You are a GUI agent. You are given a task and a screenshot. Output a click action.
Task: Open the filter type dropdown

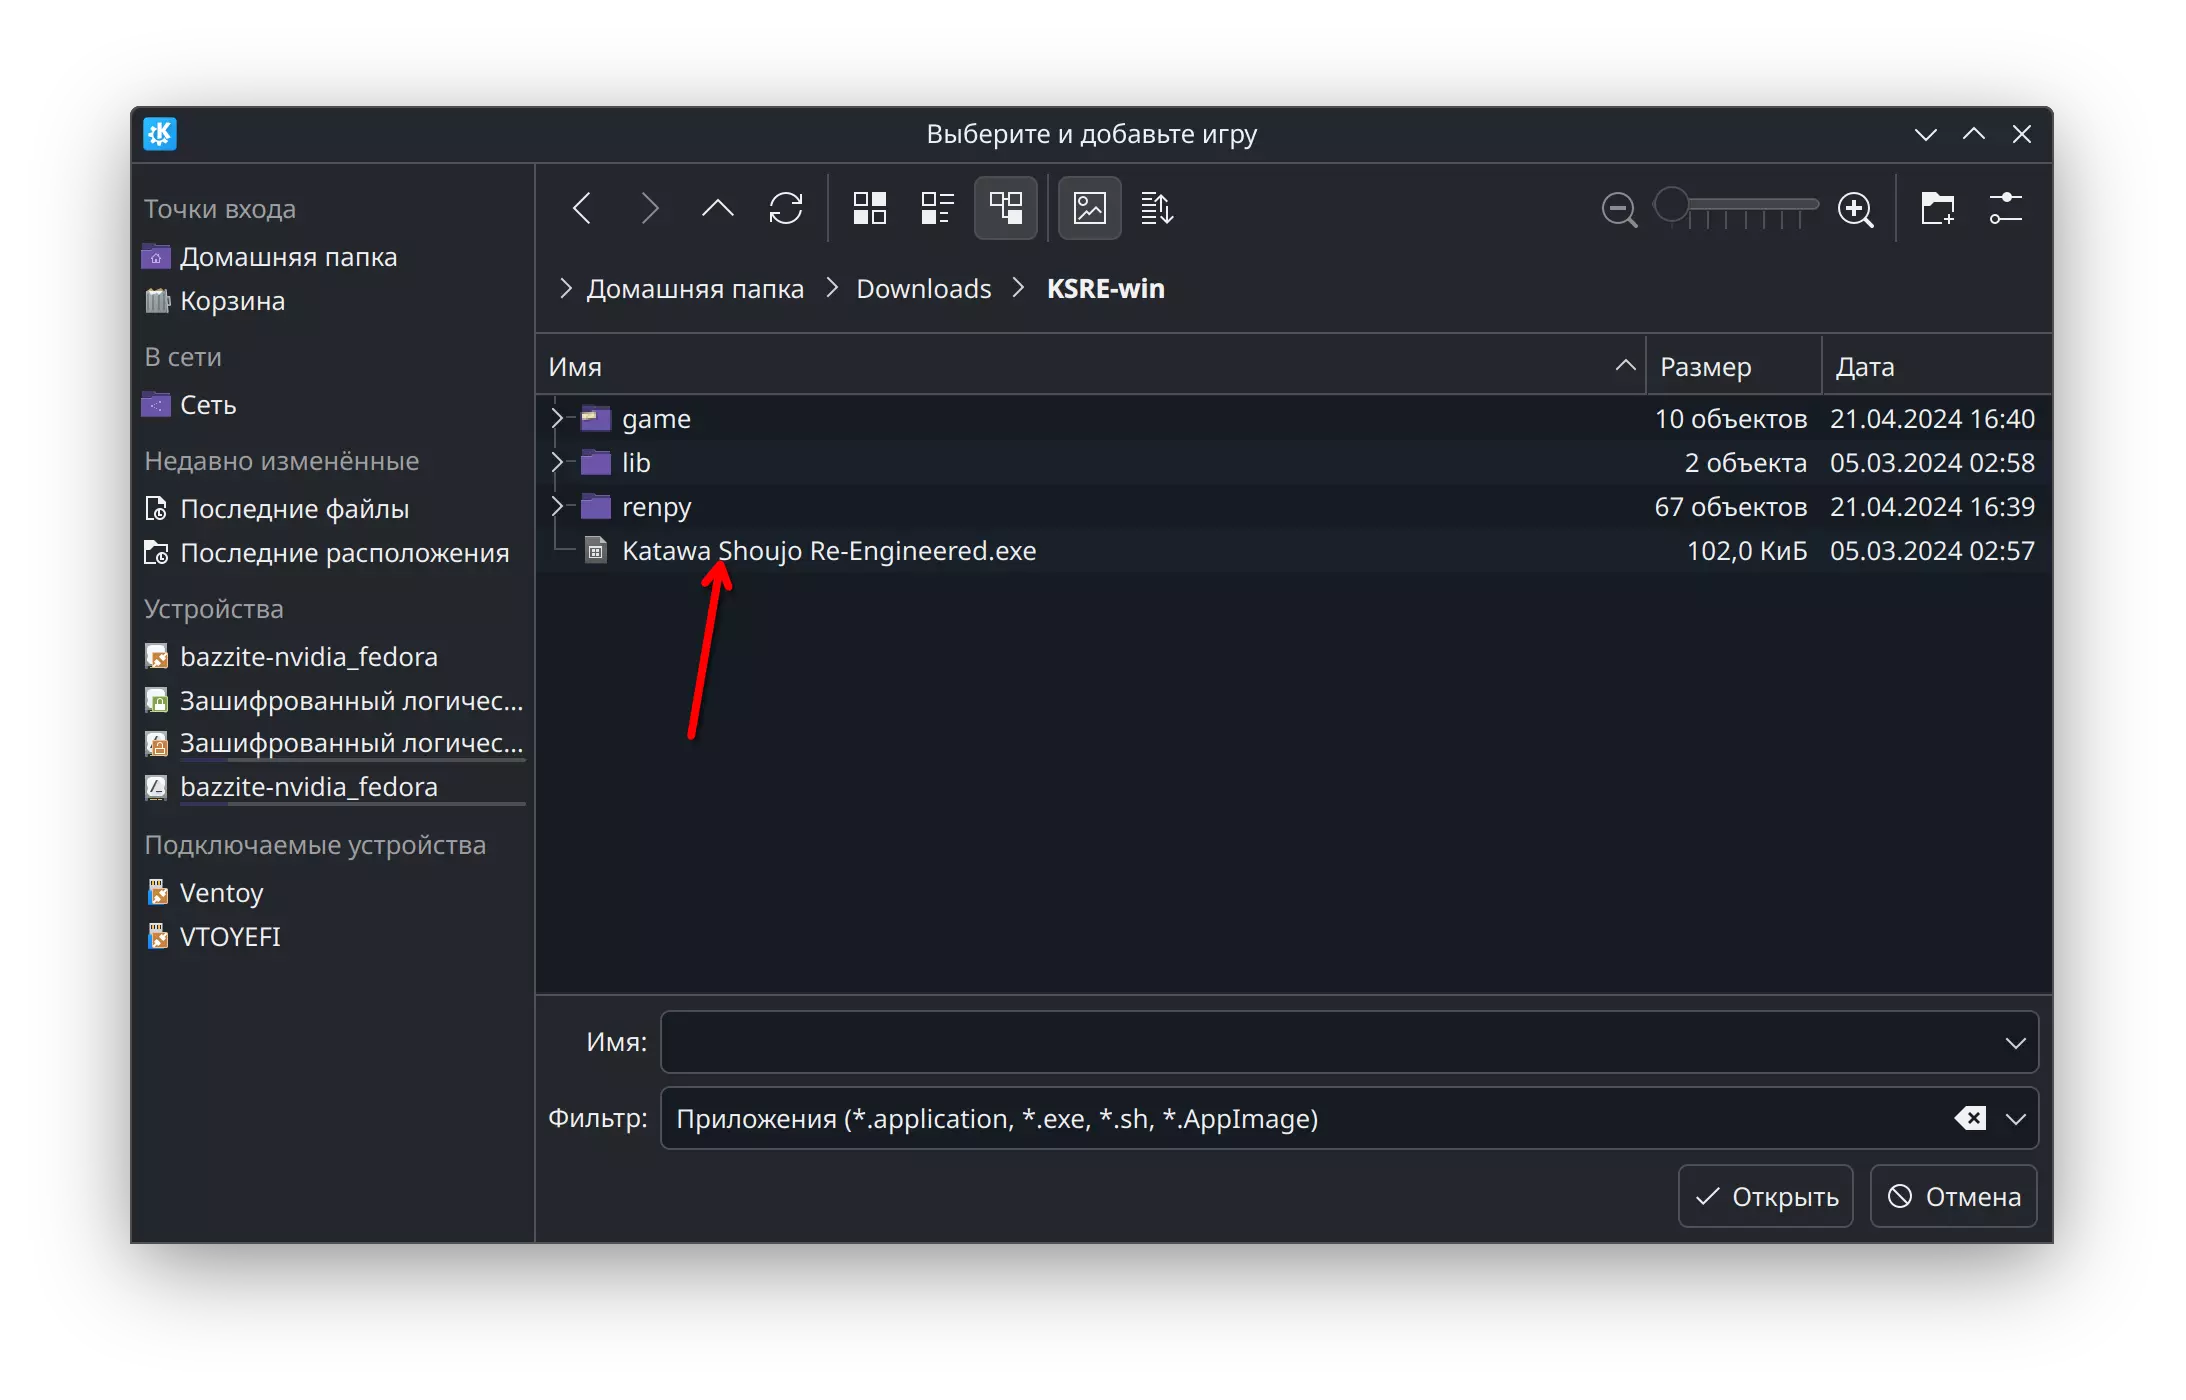tap(2015, 1119)
